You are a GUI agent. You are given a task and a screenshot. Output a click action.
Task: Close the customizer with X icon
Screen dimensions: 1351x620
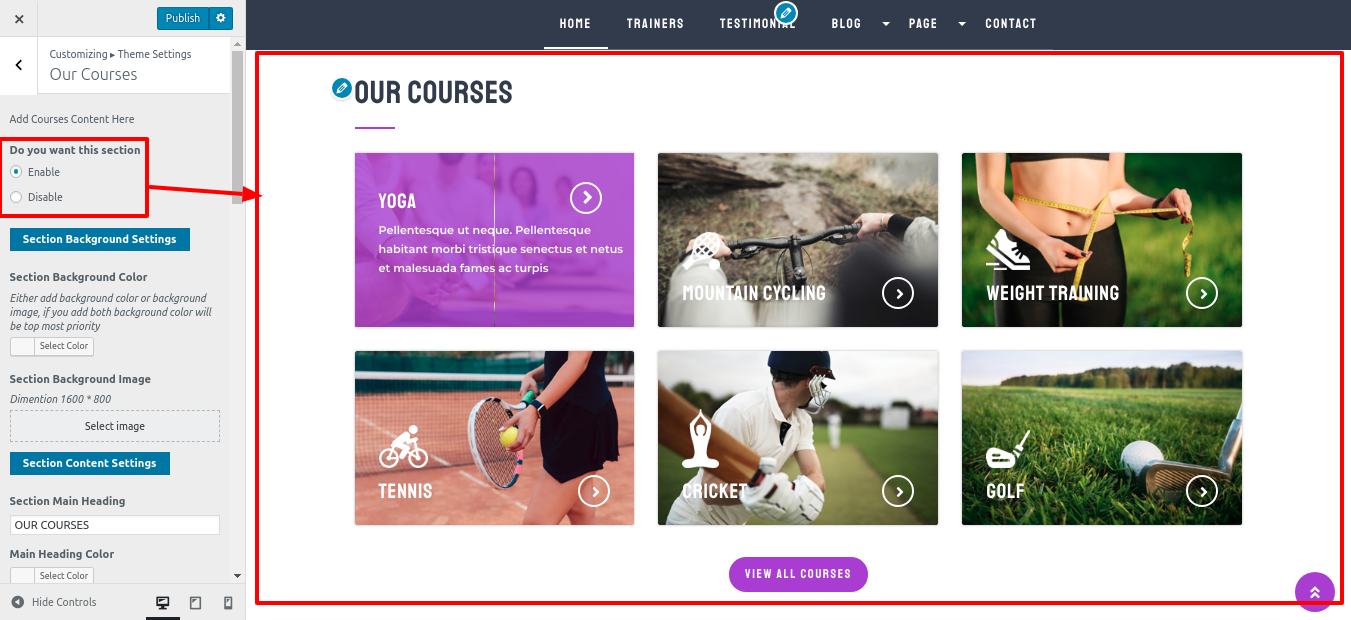[19, 19]
